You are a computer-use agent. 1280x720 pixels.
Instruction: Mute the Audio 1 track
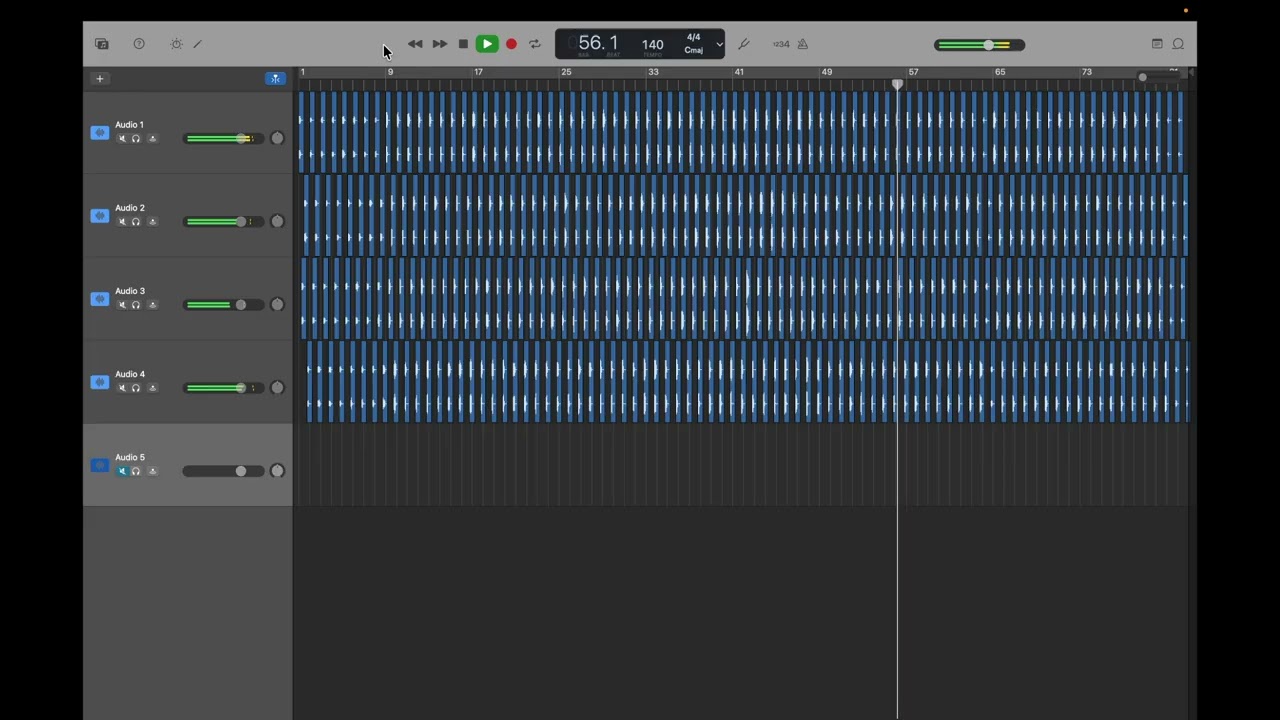pyautogui.click(x=122, y=139)
